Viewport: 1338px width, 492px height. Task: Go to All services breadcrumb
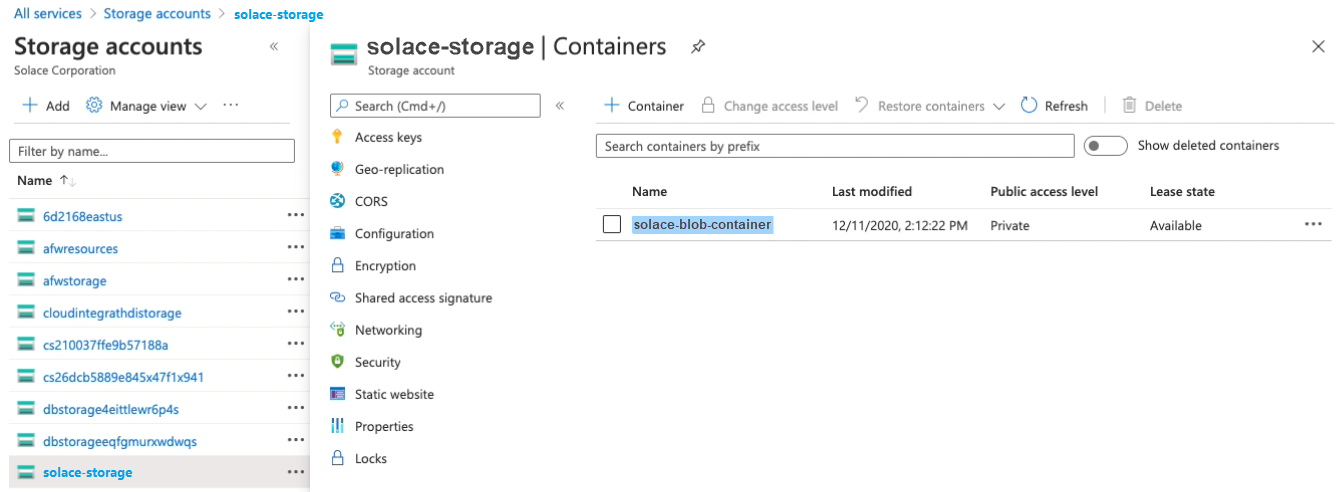click(49, 14)
